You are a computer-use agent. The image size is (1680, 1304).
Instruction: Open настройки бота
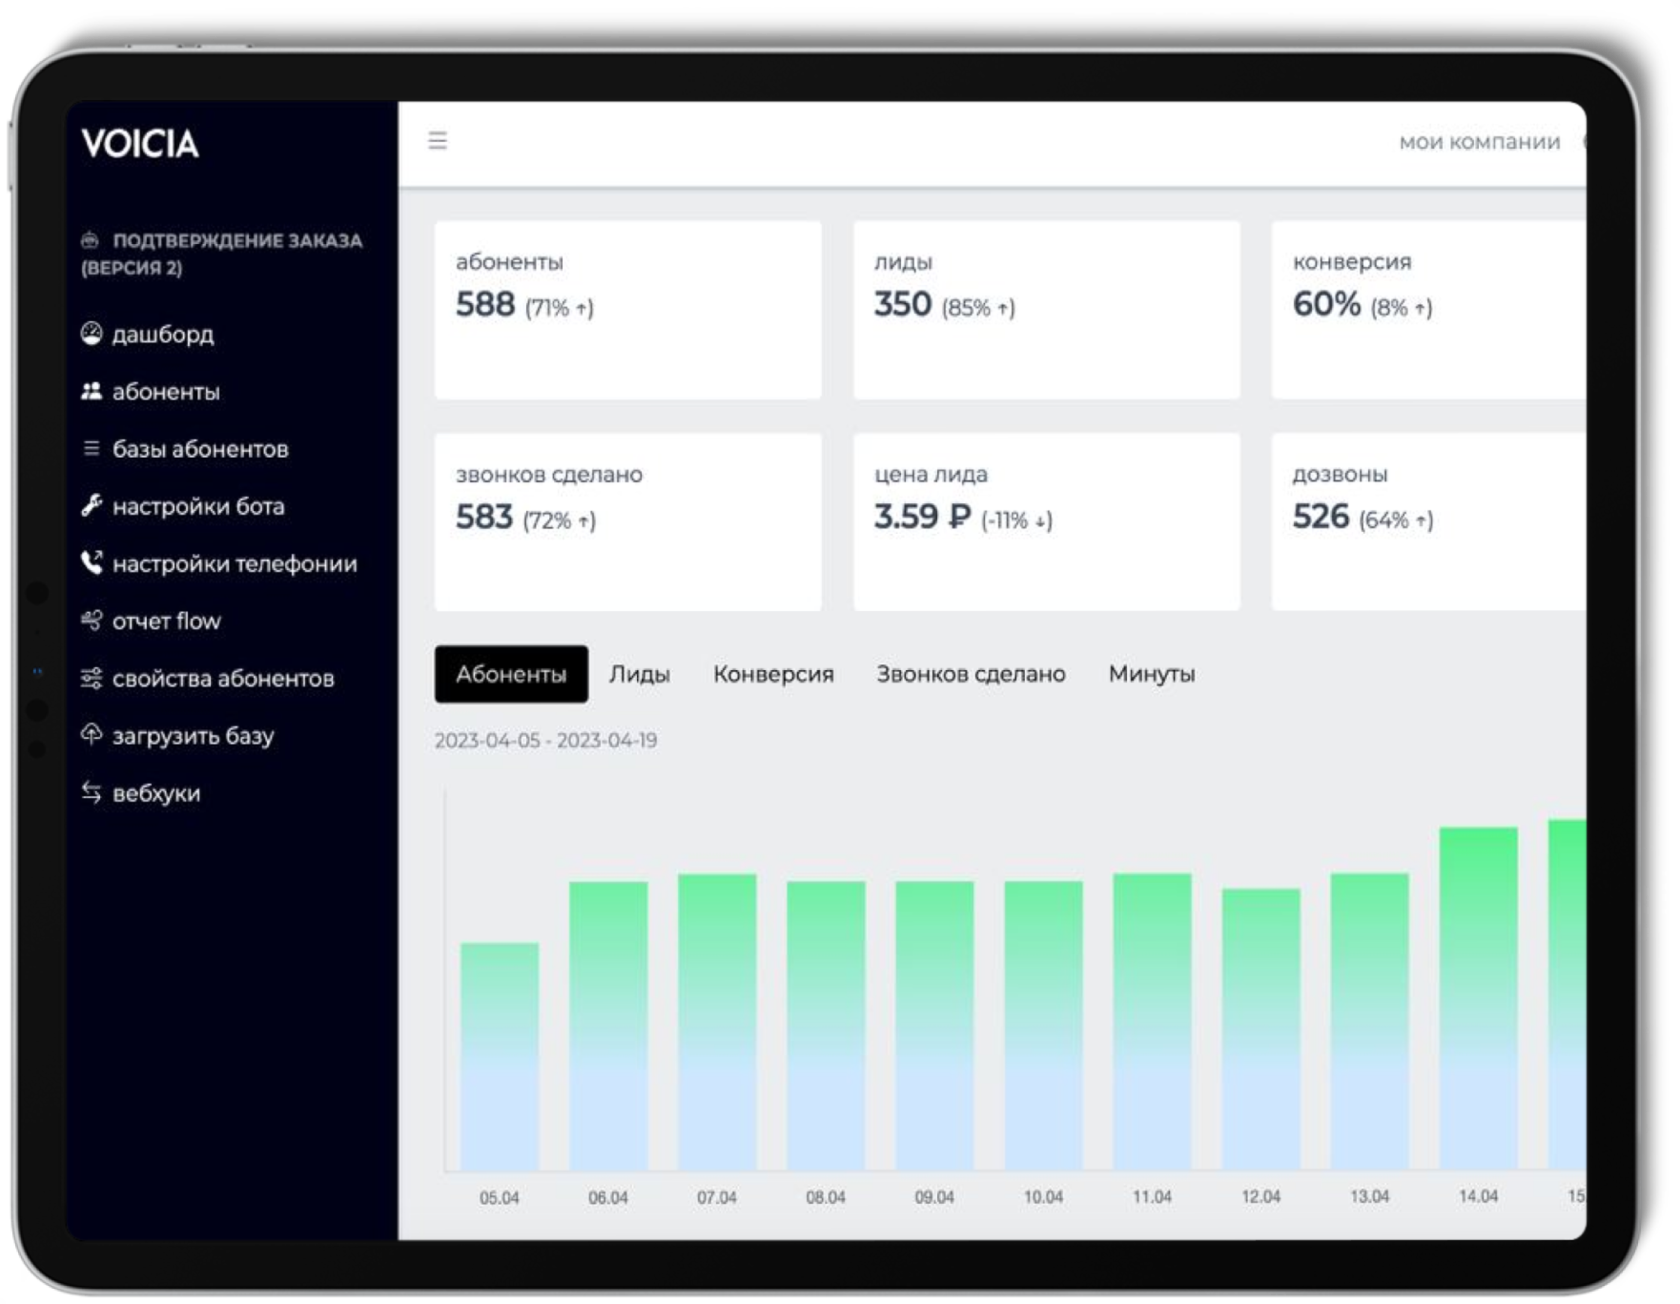click(x=198, y=507)
